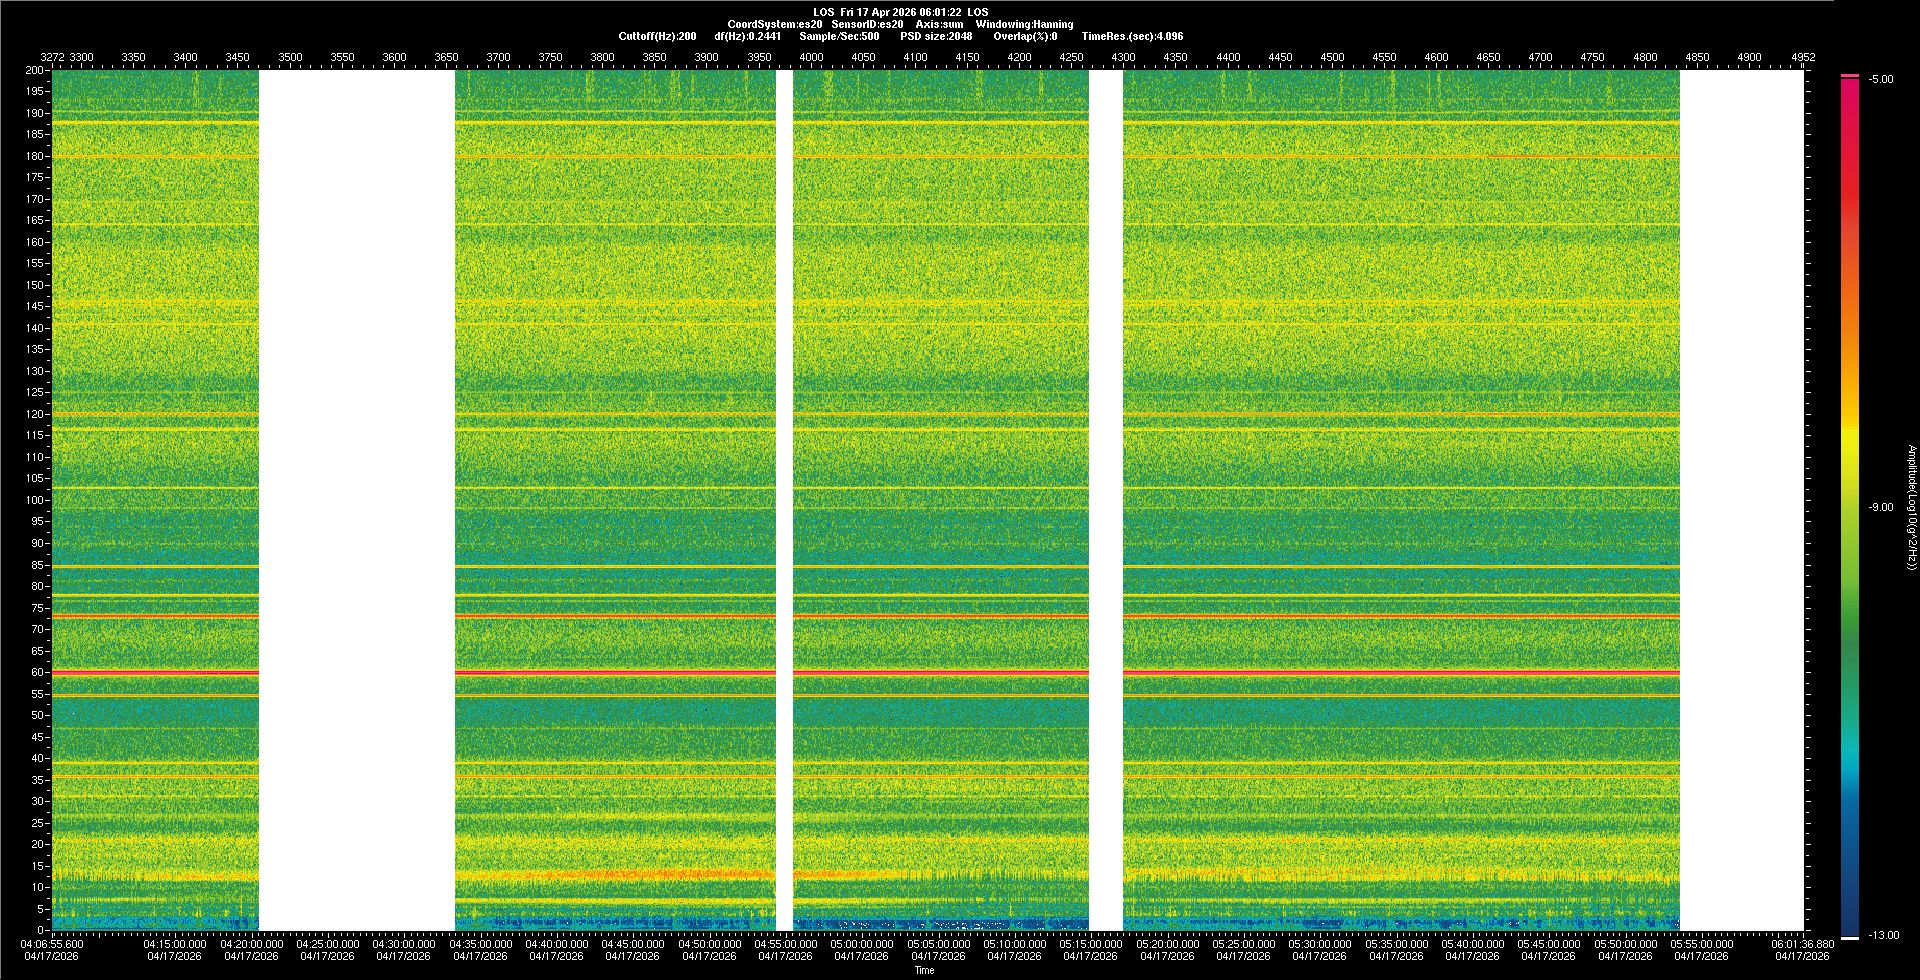The width and height of the screenshot is (1920, 980).
Task: Click the Time x-axis title
Action: (924, 970)
